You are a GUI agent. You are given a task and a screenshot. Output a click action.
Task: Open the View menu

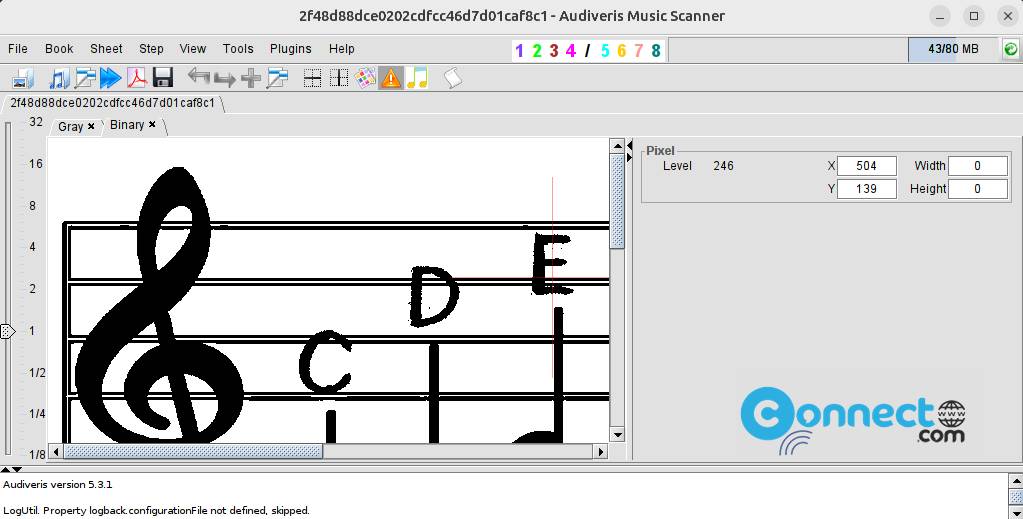pos(192,49)
